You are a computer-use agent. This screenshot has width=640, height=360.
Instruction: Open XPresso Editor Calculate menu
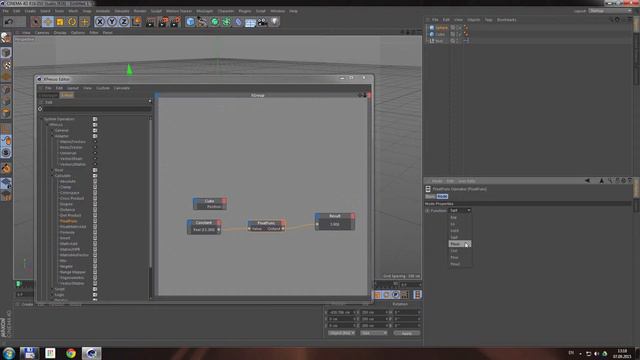(122, 88)
